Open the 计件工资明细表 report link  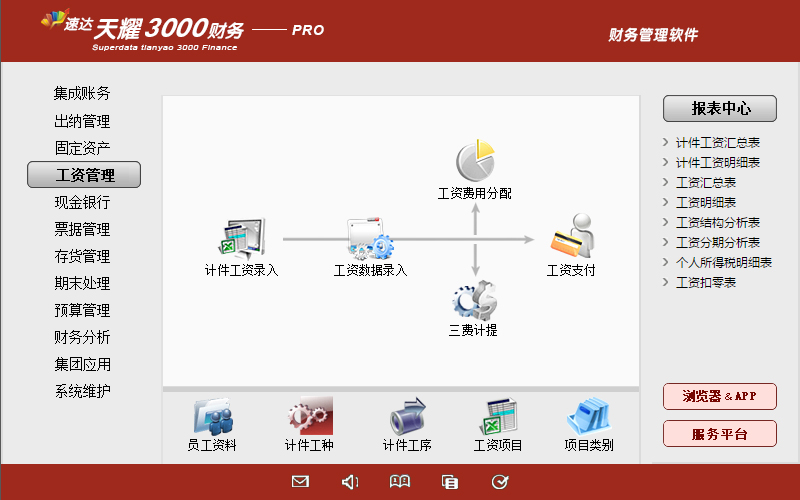718,163
